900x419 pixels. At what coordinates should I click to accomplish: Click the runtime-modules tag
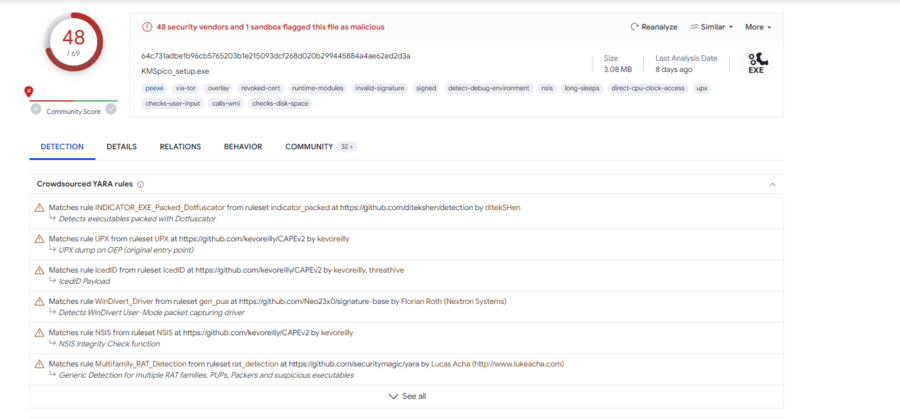pyautogui.click(x=317, y=88)
